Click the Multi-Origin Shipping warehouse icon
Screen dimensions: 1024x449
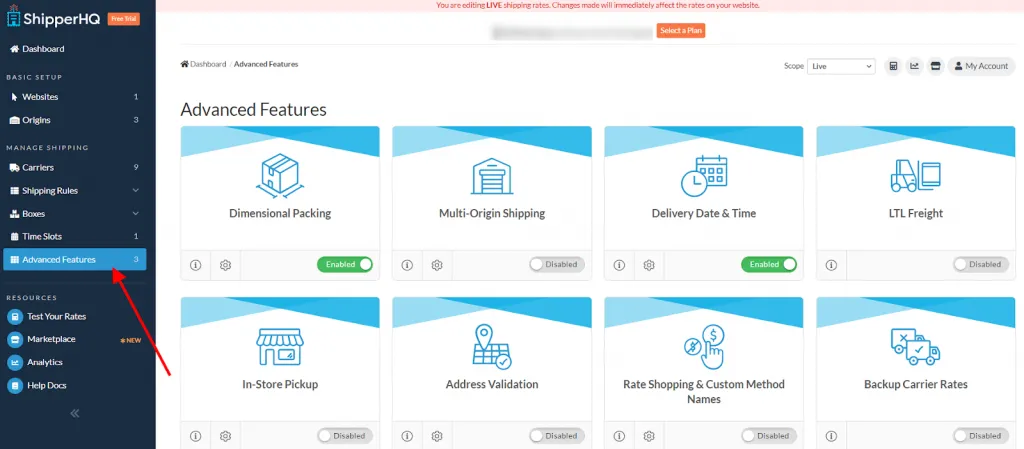click(492, 176)
